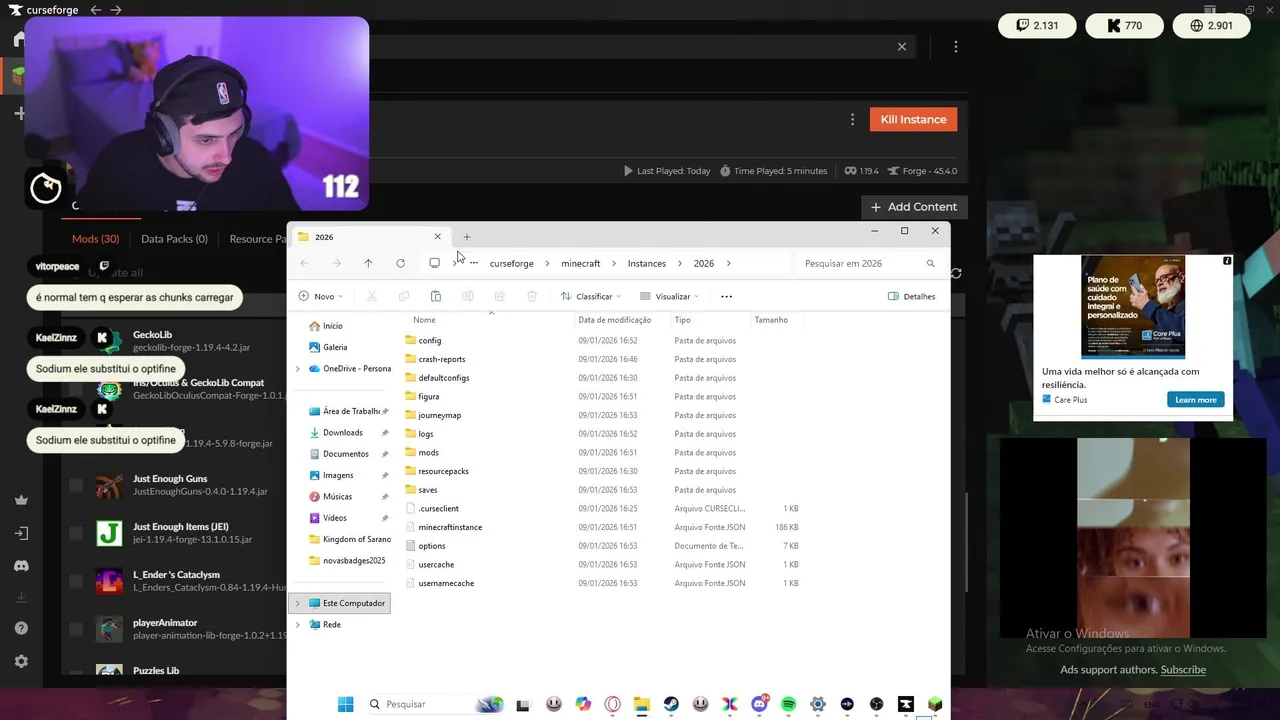Open the Minecraft block icon on taskbar
This screenshot has width=1280, height=720.
pos(935,704)
